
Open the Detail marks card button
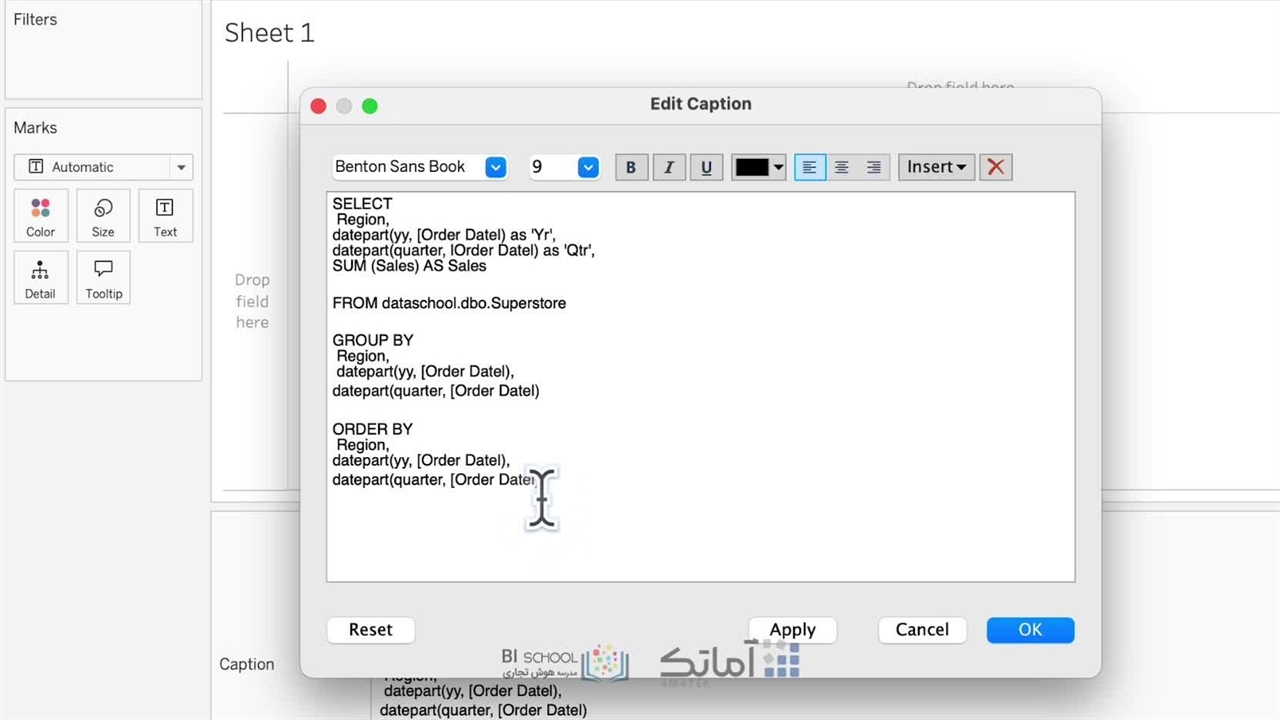click(x=40, y=278)
